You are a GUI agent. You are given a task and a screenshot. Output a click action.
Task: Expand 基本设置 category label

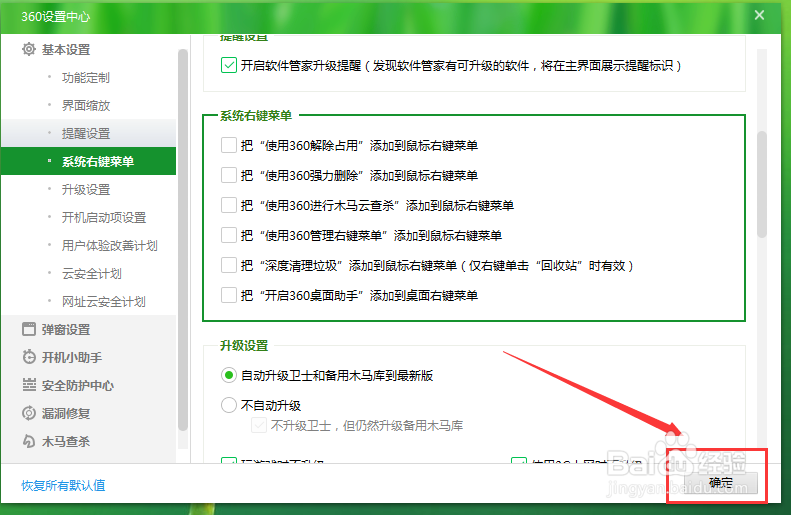pyautogui.click(x=66, y=49)
